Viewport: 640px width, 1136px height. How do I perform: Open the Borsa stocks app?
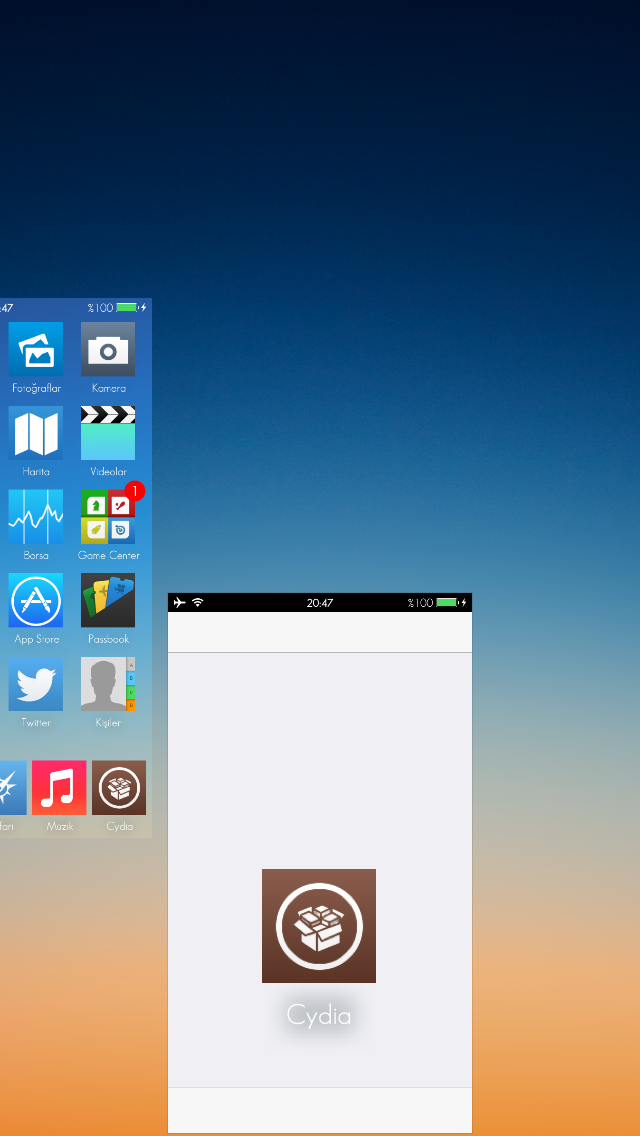pos(36,517)
